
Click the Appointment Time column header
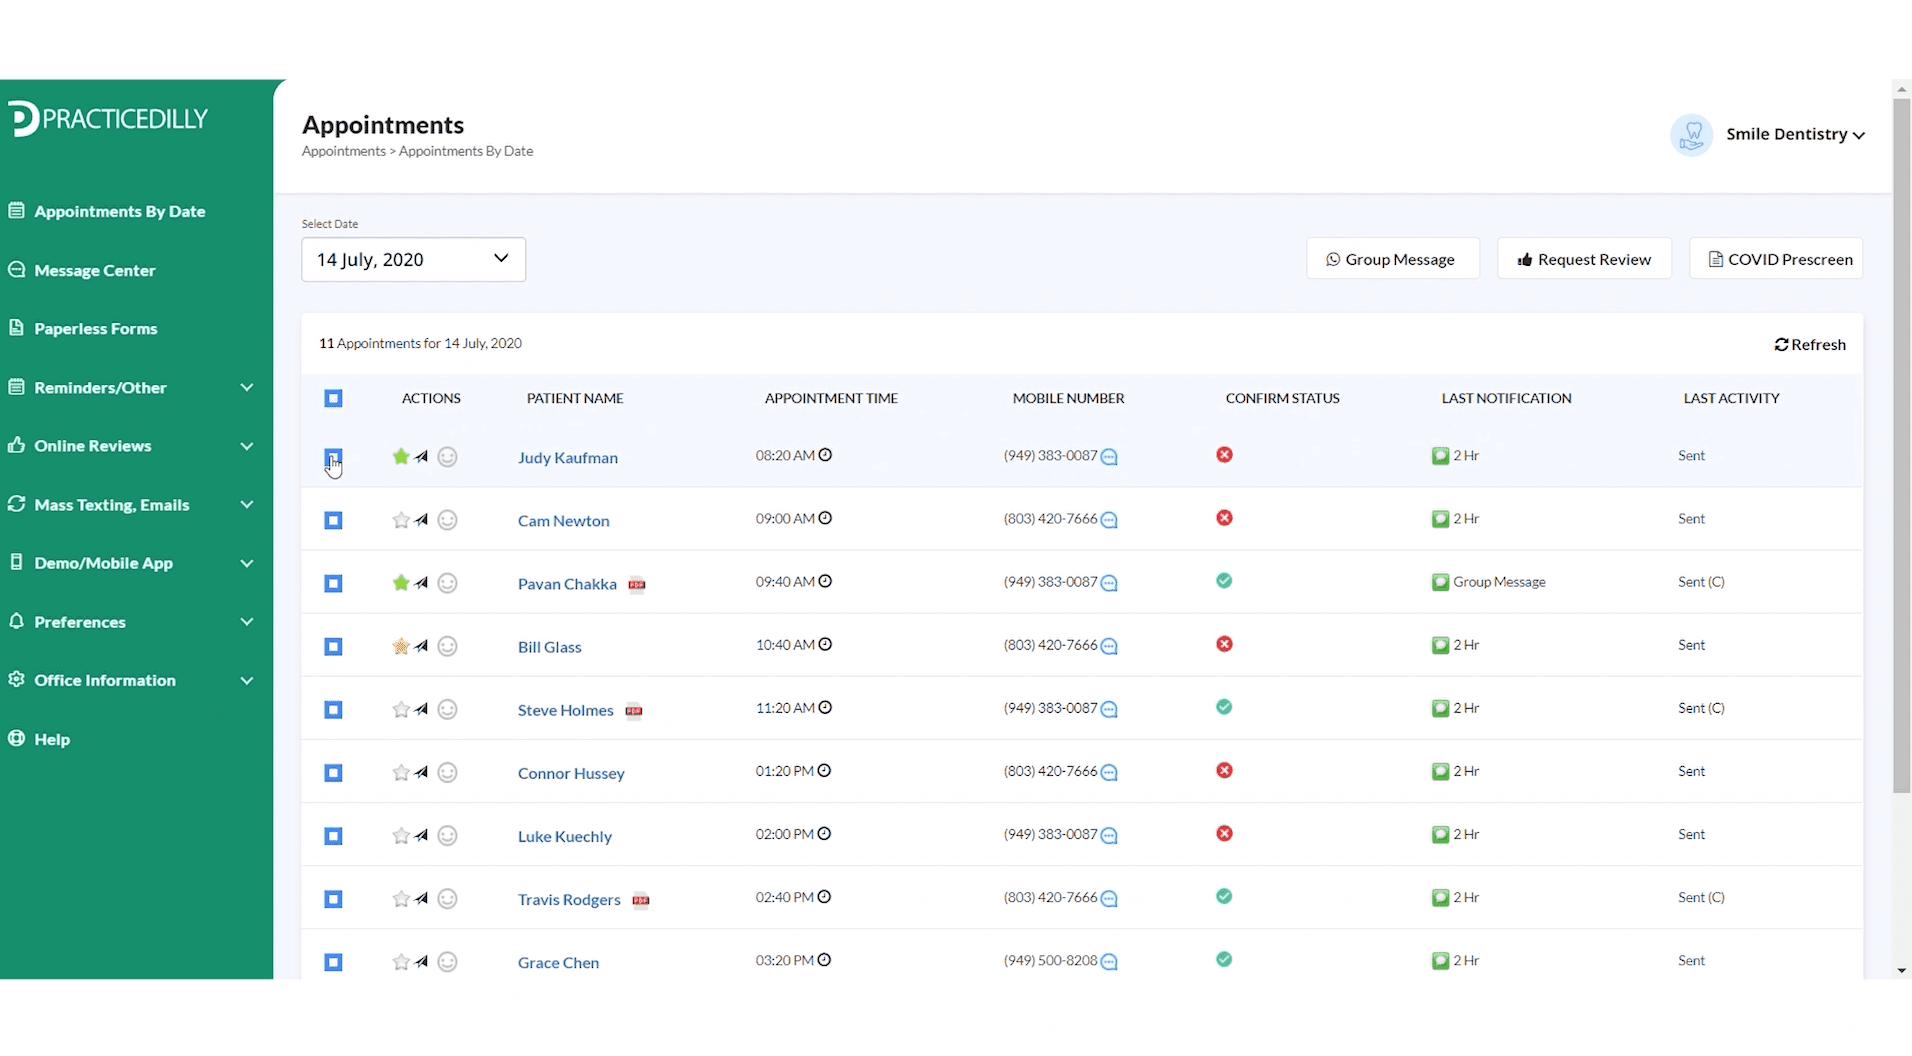tap(831, 398)
